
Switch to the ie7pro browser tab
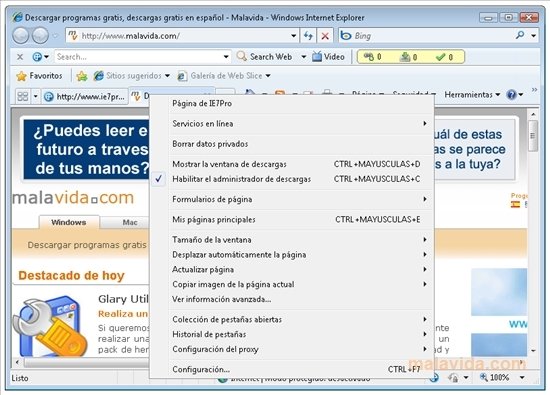pyautogui.click(x=85, y=96)
